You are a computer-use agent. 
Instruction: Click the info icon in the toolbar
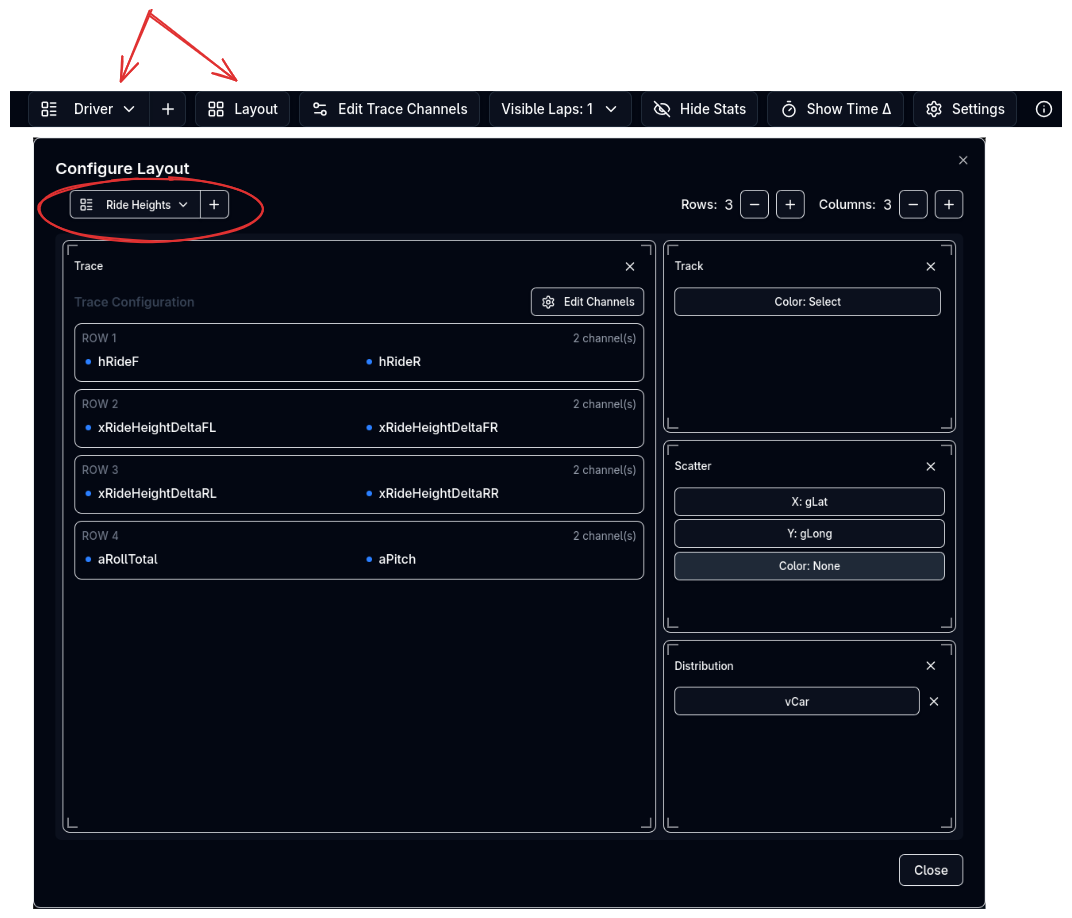pos(1043,109)
